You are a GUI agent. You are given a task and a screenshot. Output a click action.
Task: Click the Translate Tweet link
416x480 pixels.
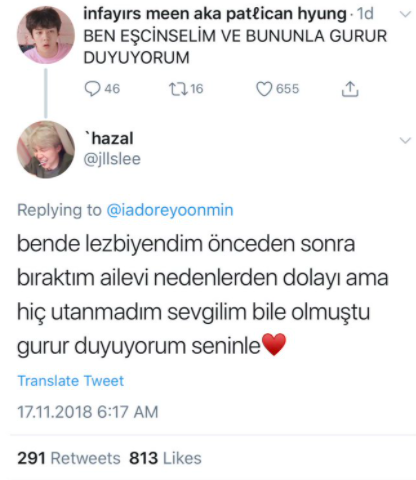coord(71,381)
